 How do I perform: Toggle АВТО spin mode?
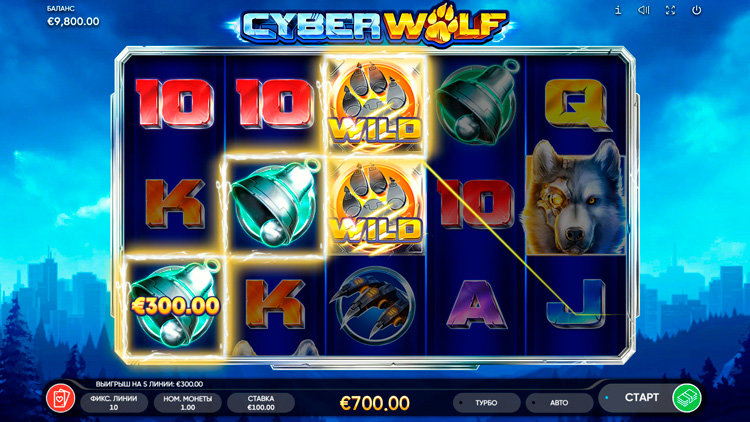pos(559,403)
